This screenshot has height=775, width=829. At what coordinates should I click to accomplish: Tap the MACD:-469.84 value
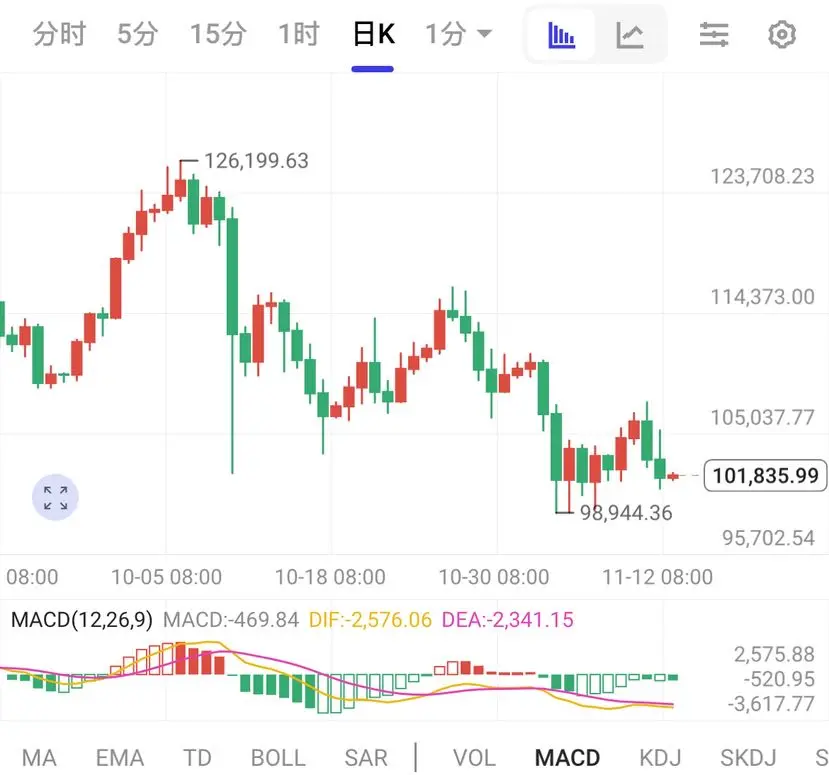231,620
